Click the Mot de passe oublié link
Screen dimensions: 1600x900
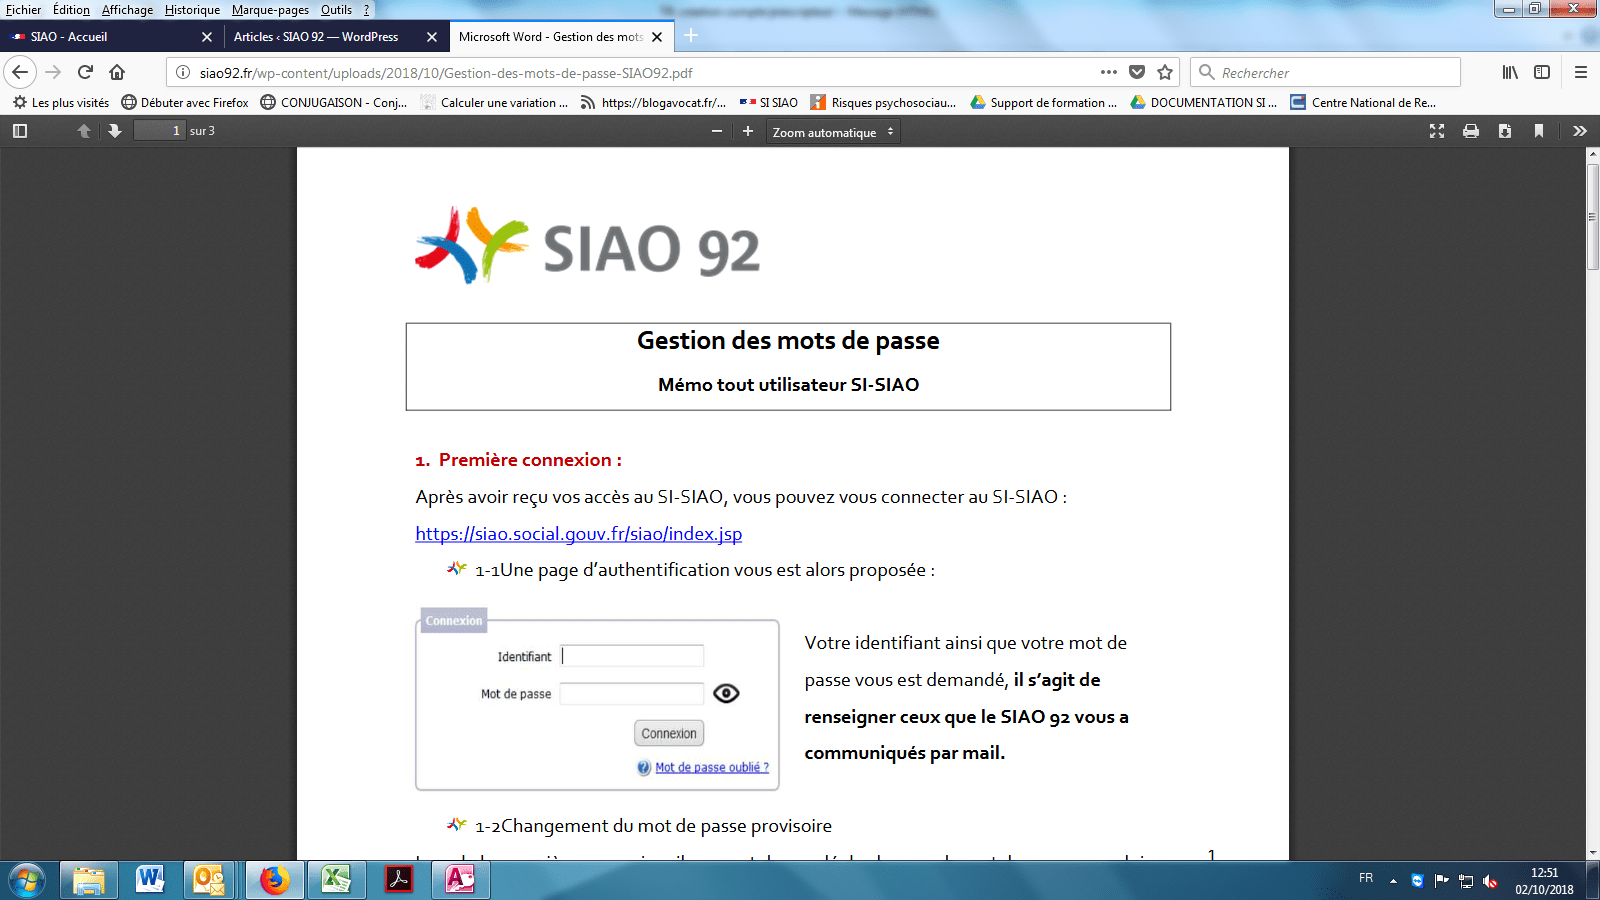click(x=711, y=767)
